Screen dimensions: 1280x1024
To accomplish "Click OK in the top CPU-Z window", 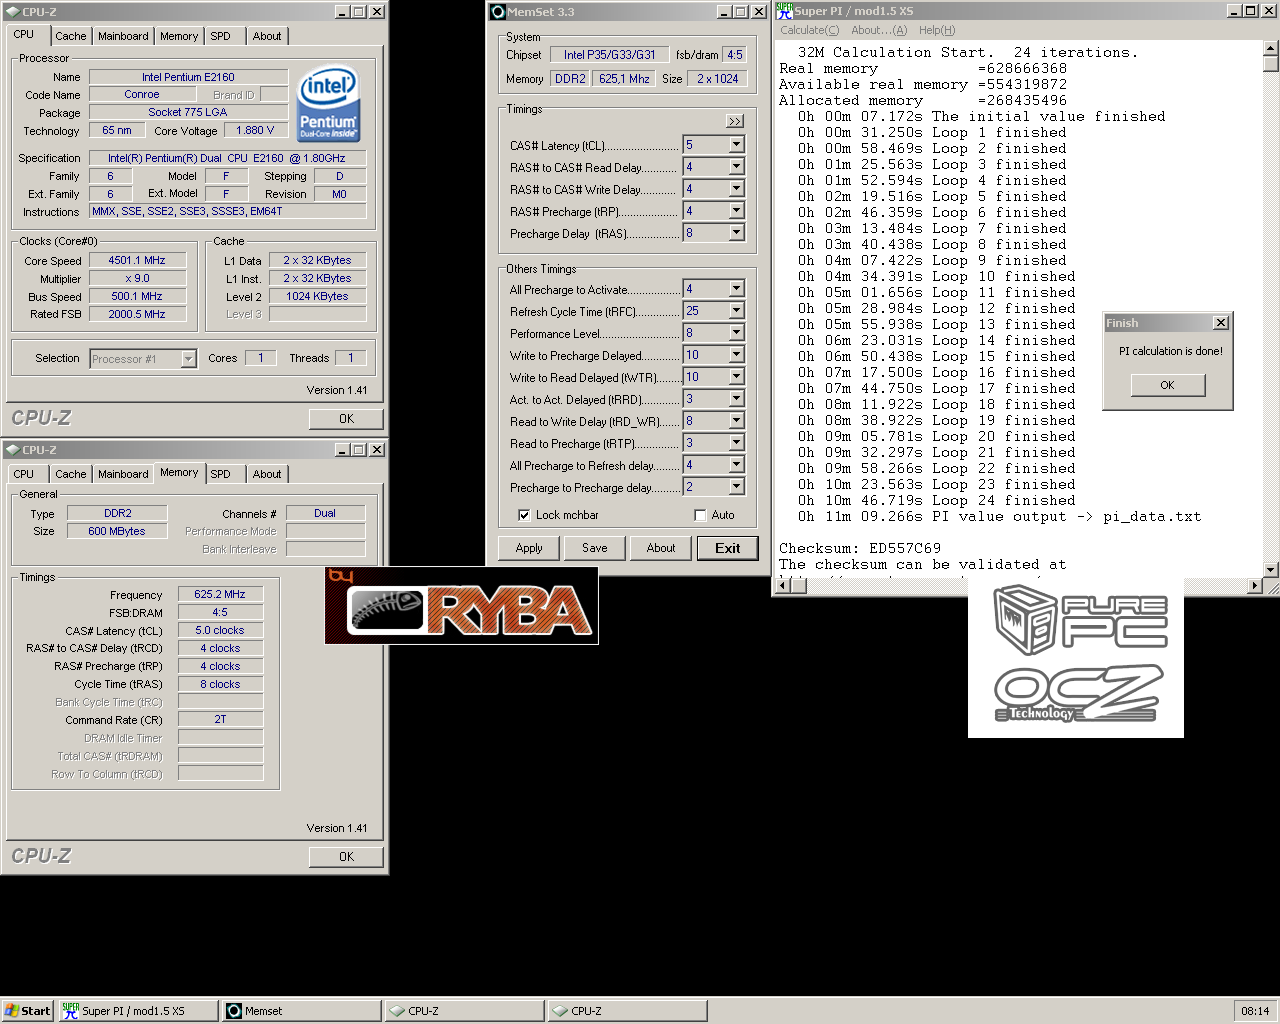I will point(346,419).
